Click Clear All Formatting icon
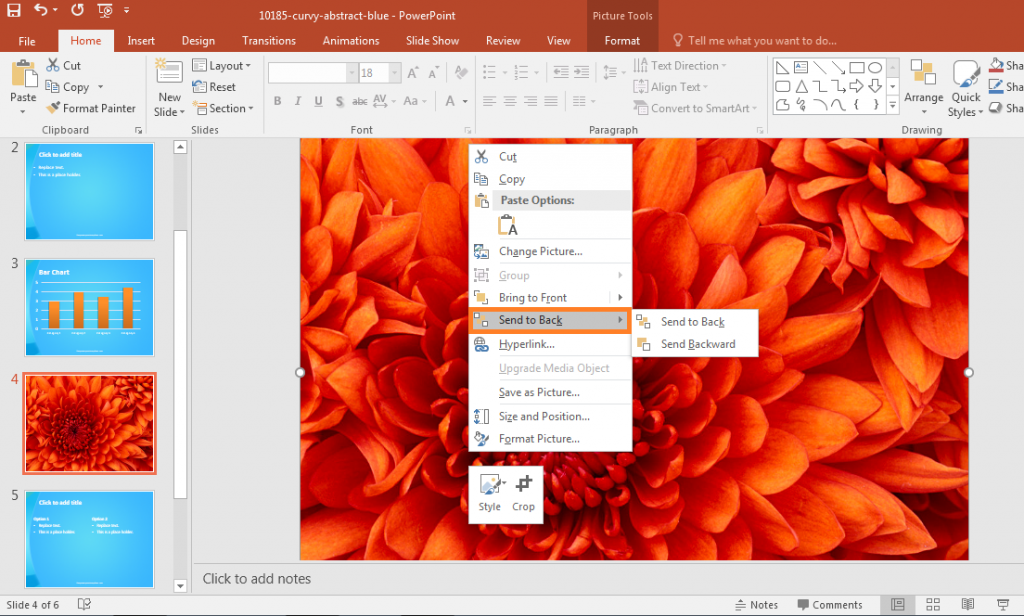Viewport: 1024px width, 616px height. coord(461,73)
